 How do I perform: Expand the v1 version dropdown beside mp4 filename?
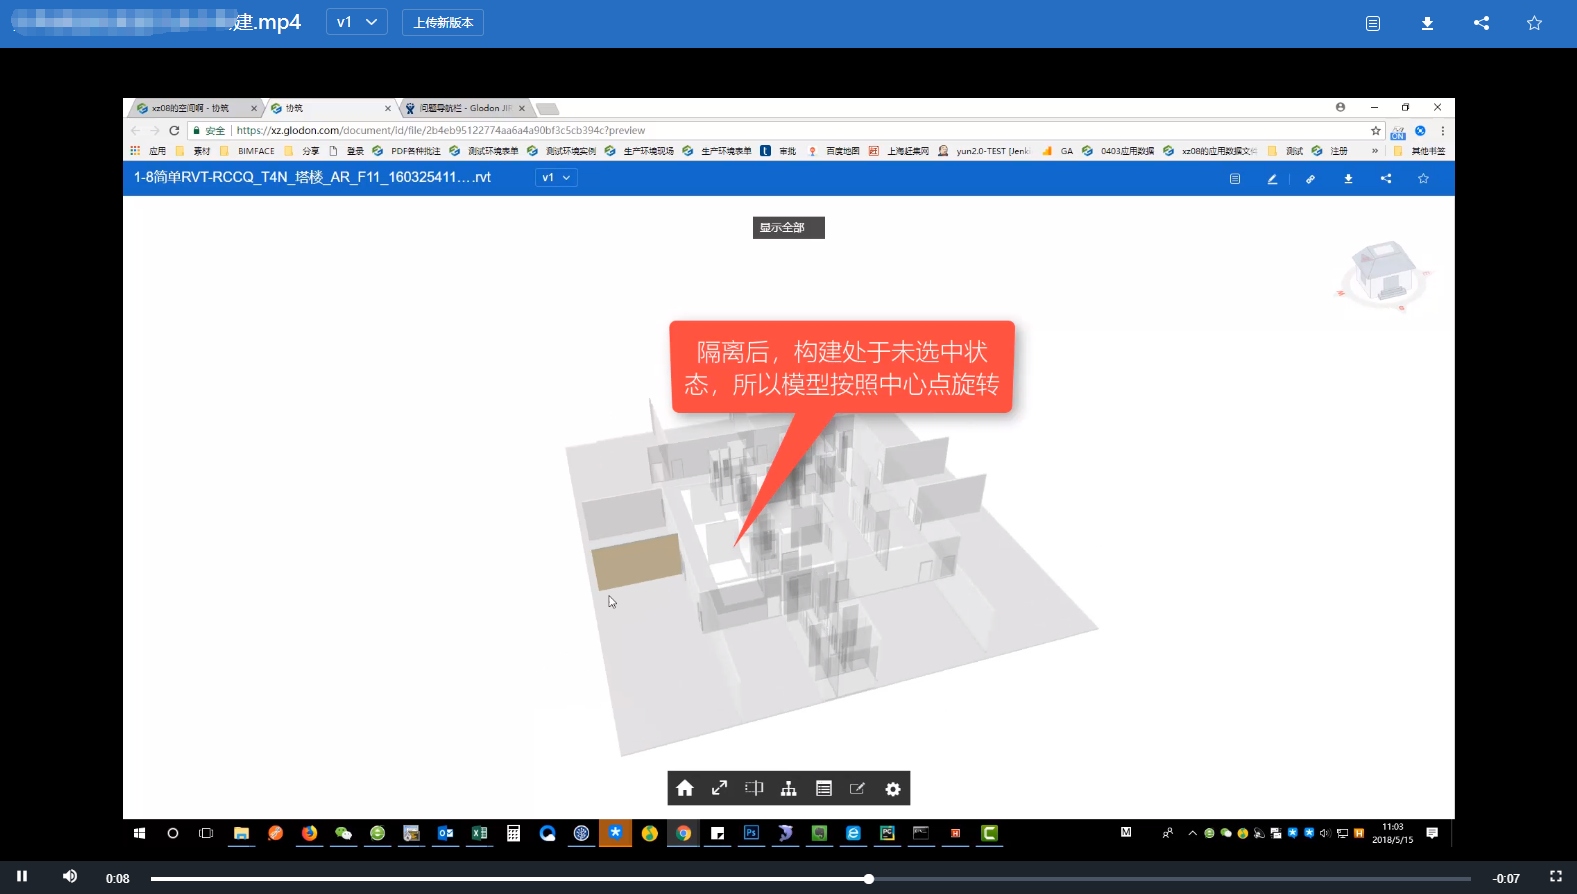coord(357,22)
